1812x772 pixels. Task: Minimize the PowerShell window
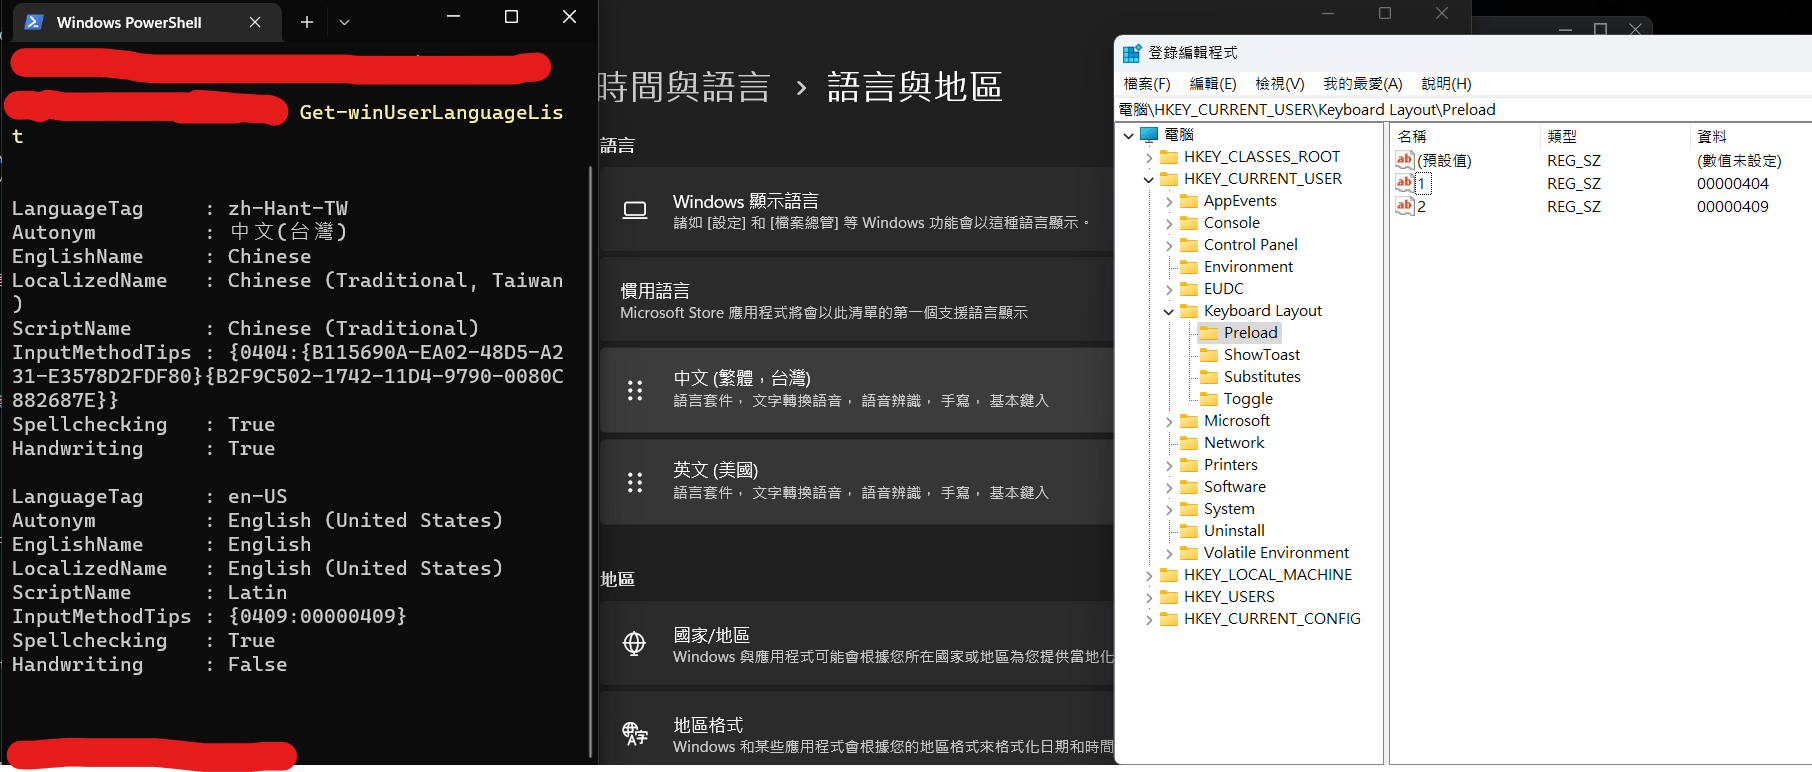pyautogui.click(x=453, y=17)
